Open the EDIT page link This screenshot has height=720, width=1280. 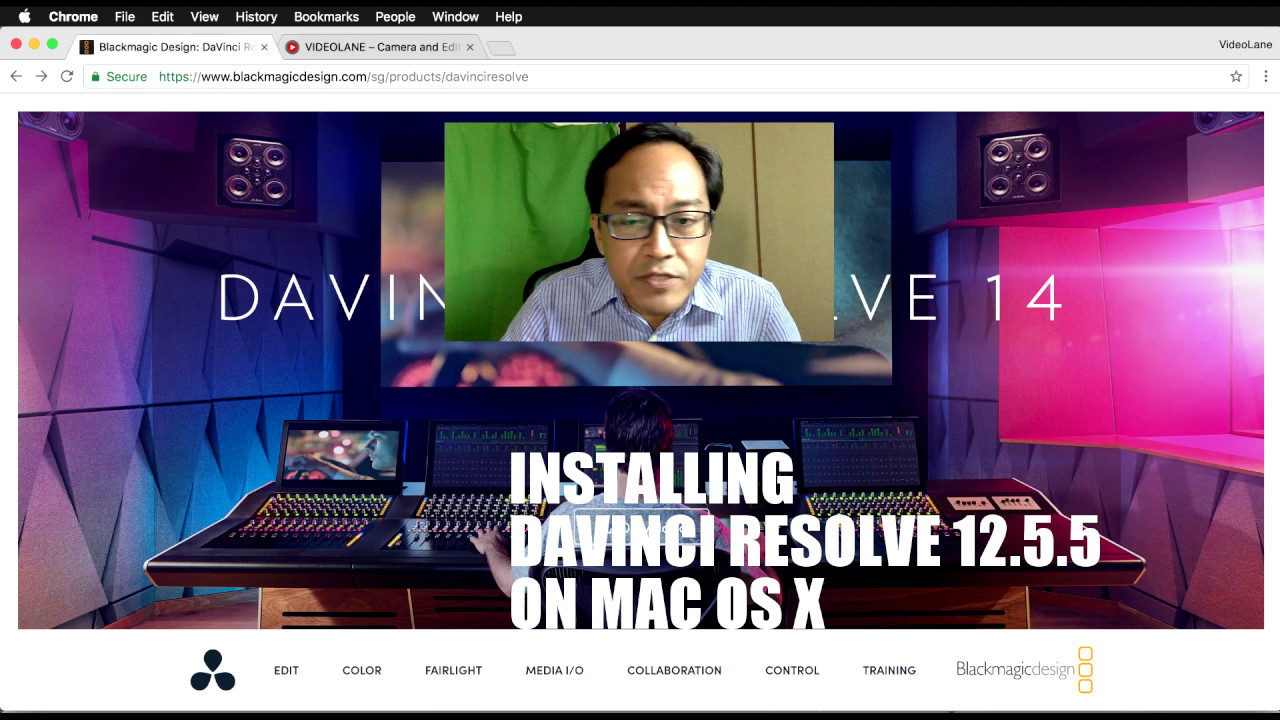pyautogui.click(x=286, y=671)
